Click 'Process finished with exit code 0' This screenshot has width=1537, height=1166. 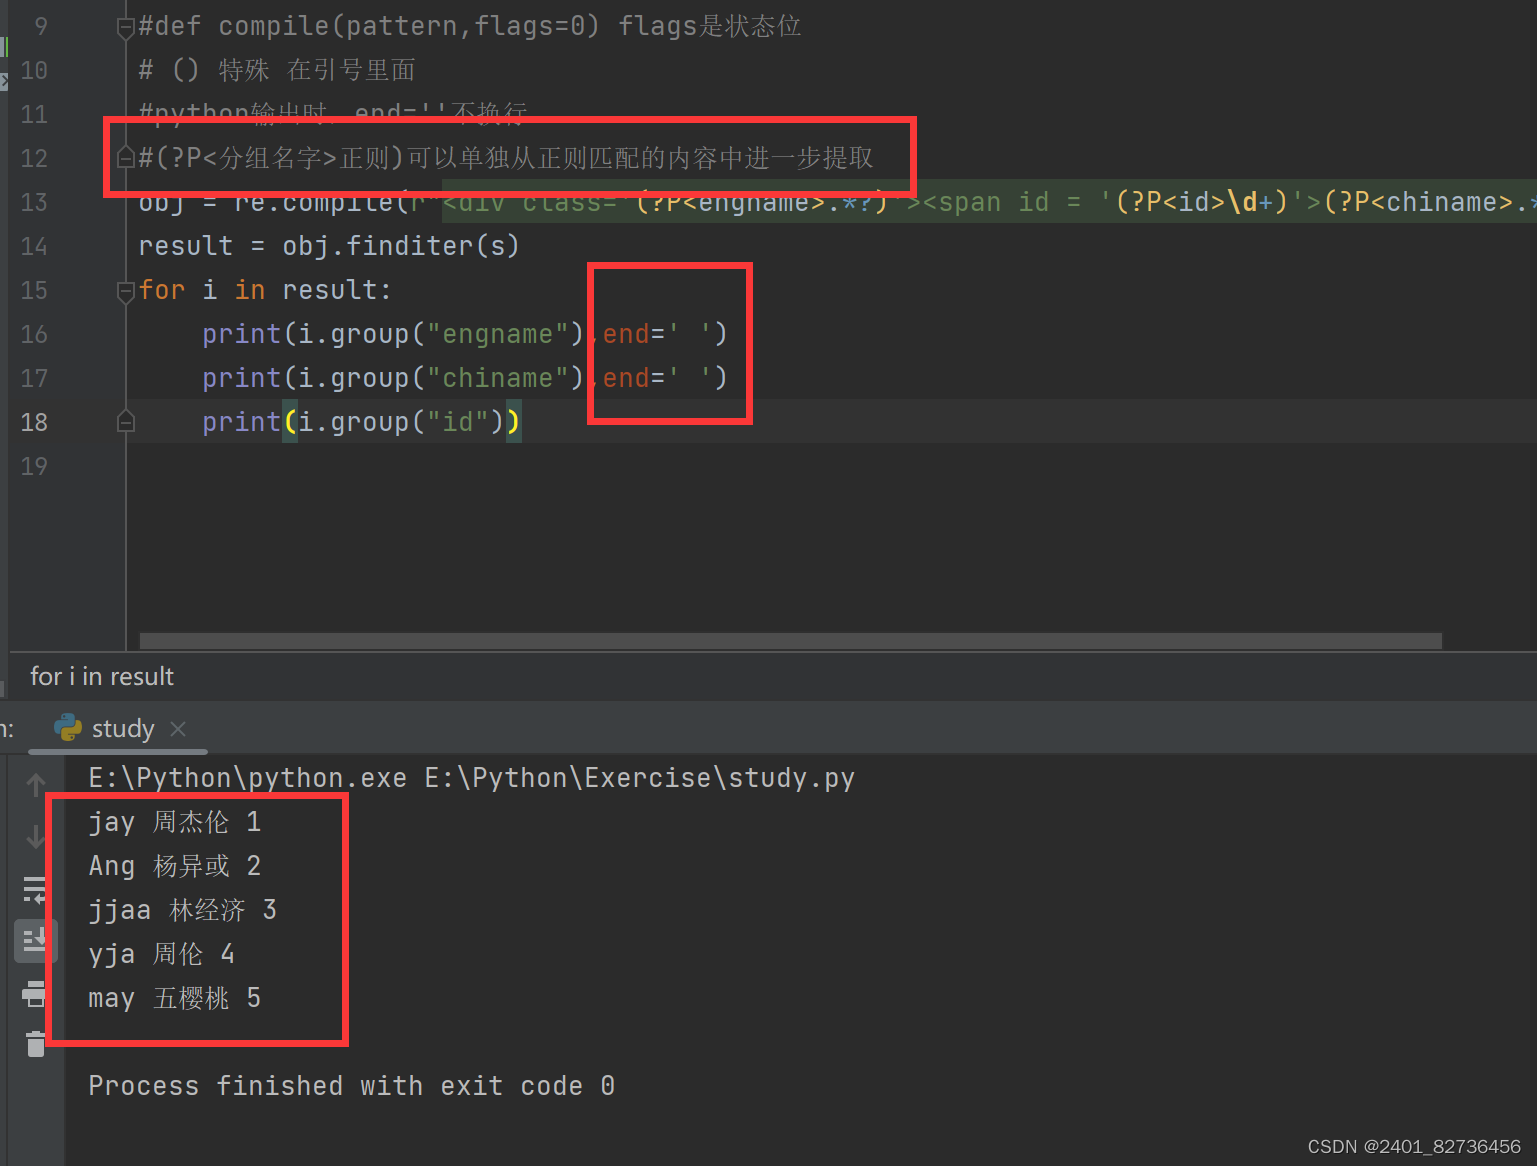click(352, 1086)
